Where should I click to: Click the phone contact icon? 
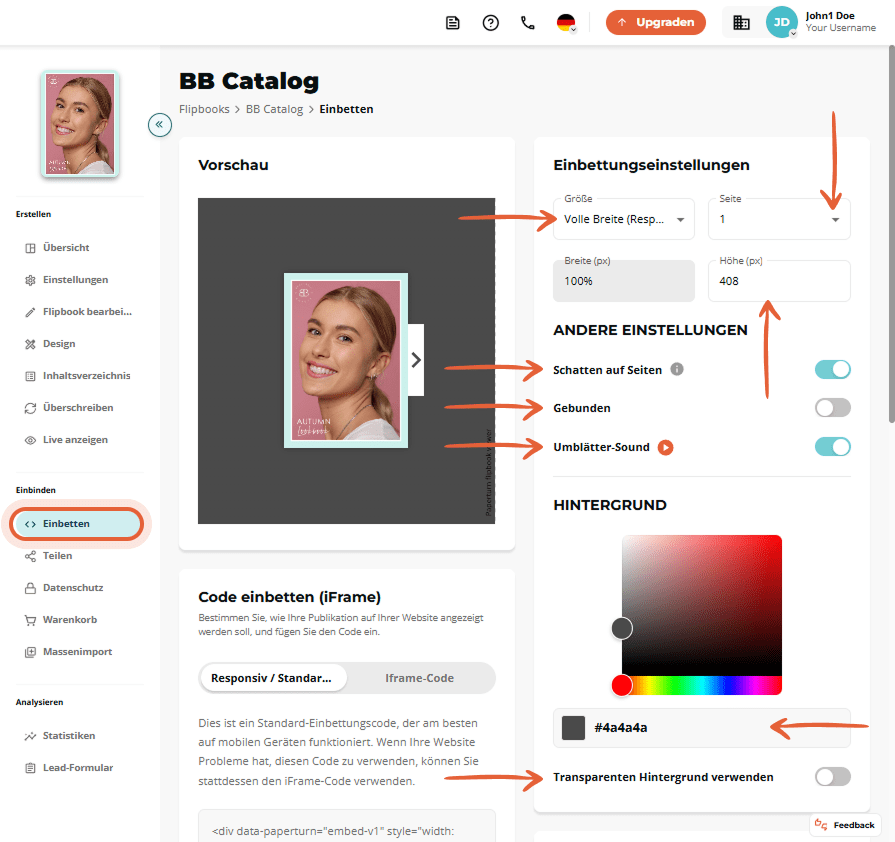(528, 23)
